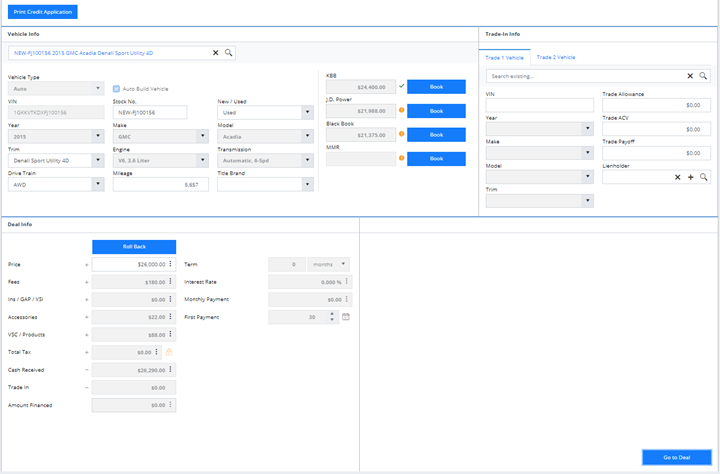Open Price options three-dot menu
The height and width of the screenshot is (474, 720).
(x=170, y=264)
